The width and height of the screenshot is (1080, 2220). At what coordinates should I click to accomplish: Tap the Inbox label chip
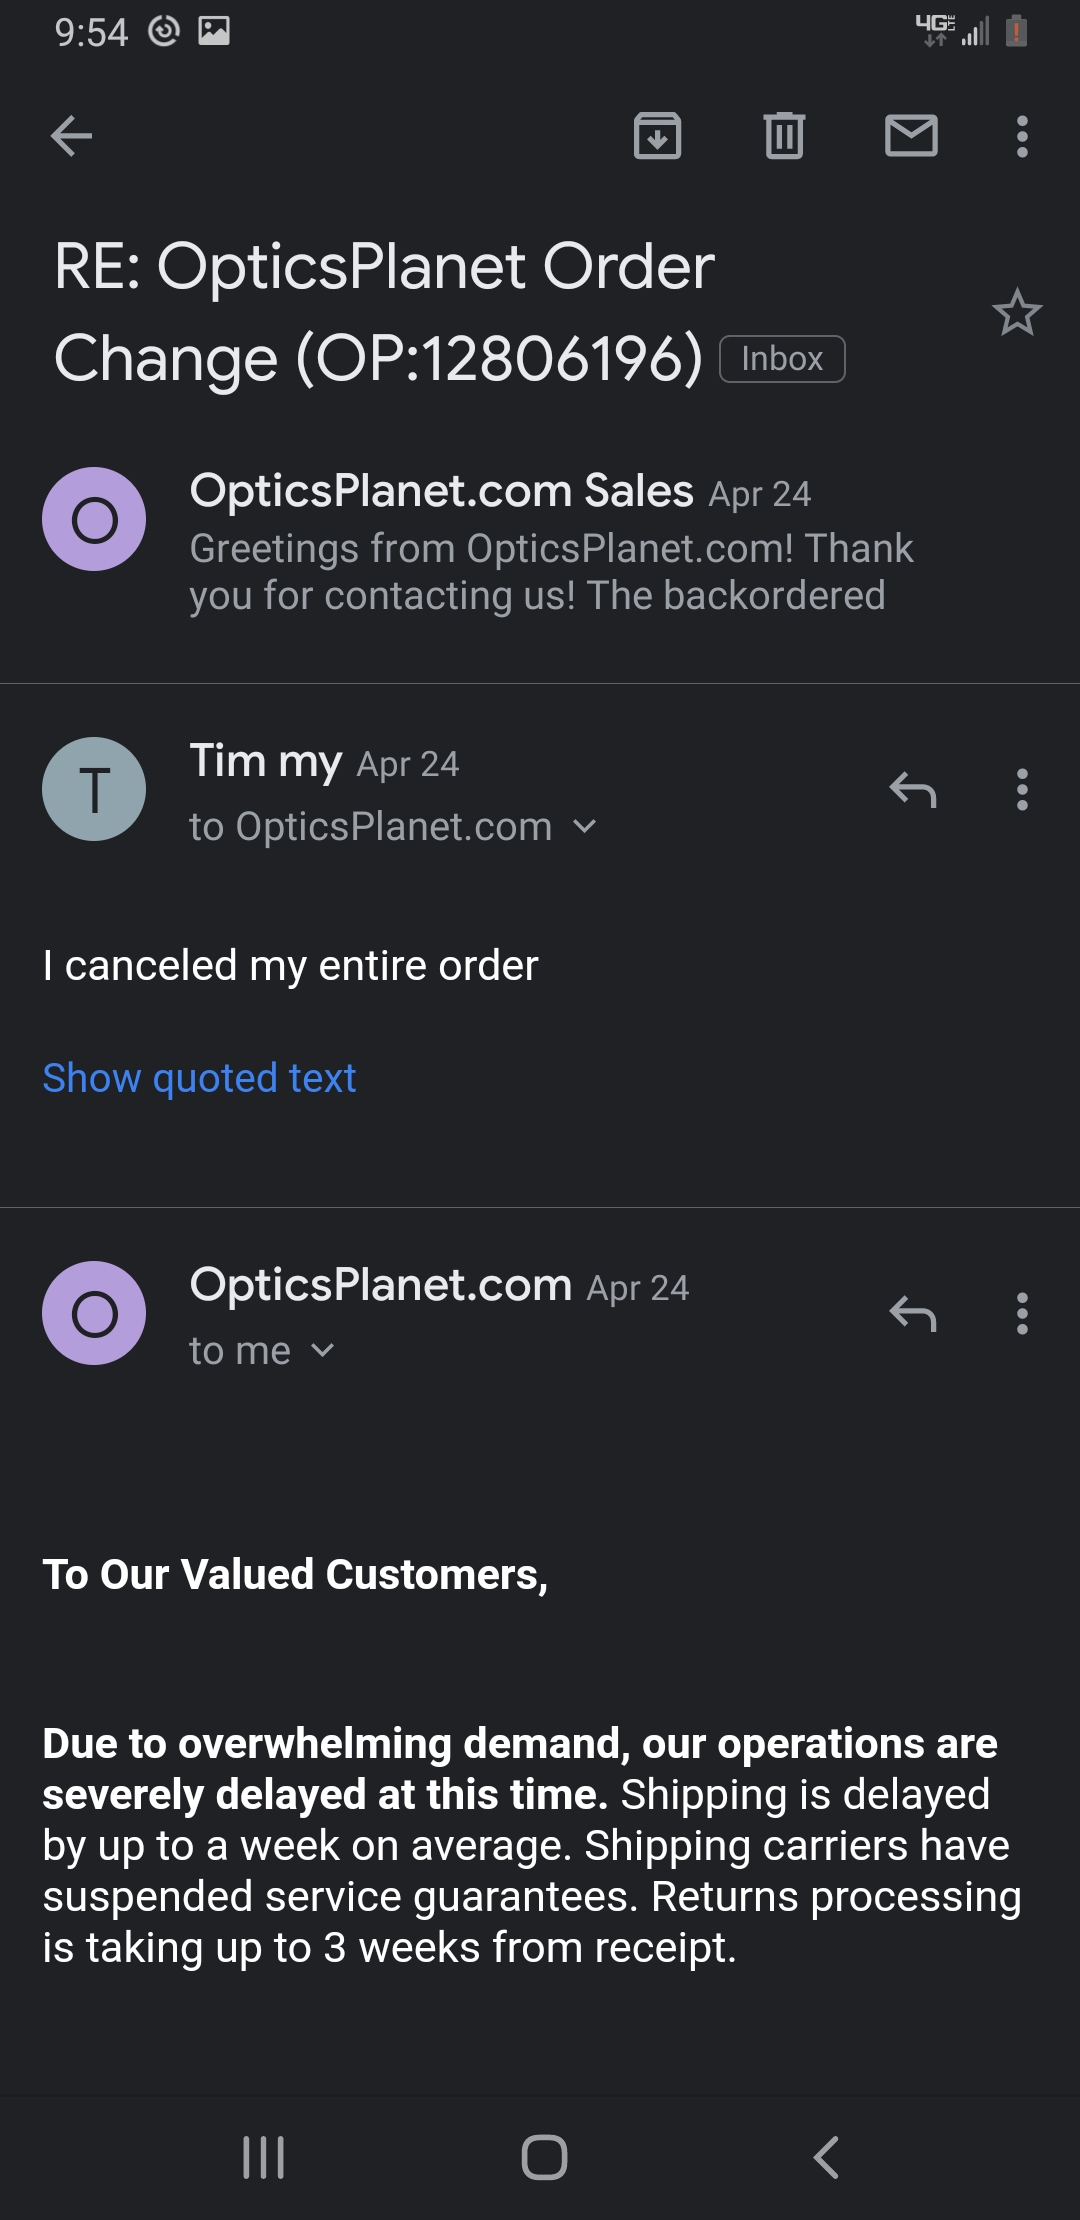pos(782,359)
